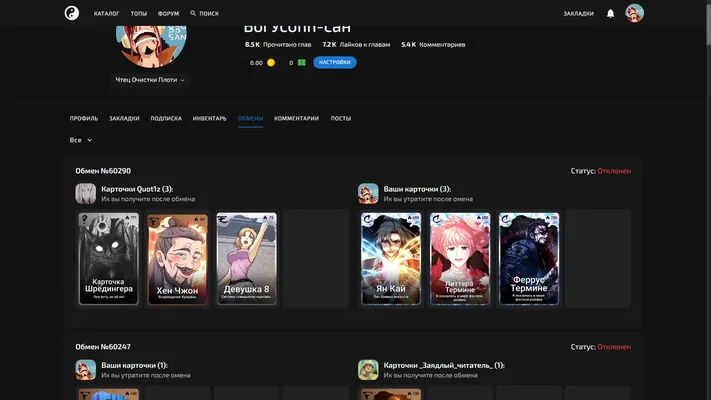Expand the Чтец Очистки Плоти rank dropdown

[x=150, y=80]
